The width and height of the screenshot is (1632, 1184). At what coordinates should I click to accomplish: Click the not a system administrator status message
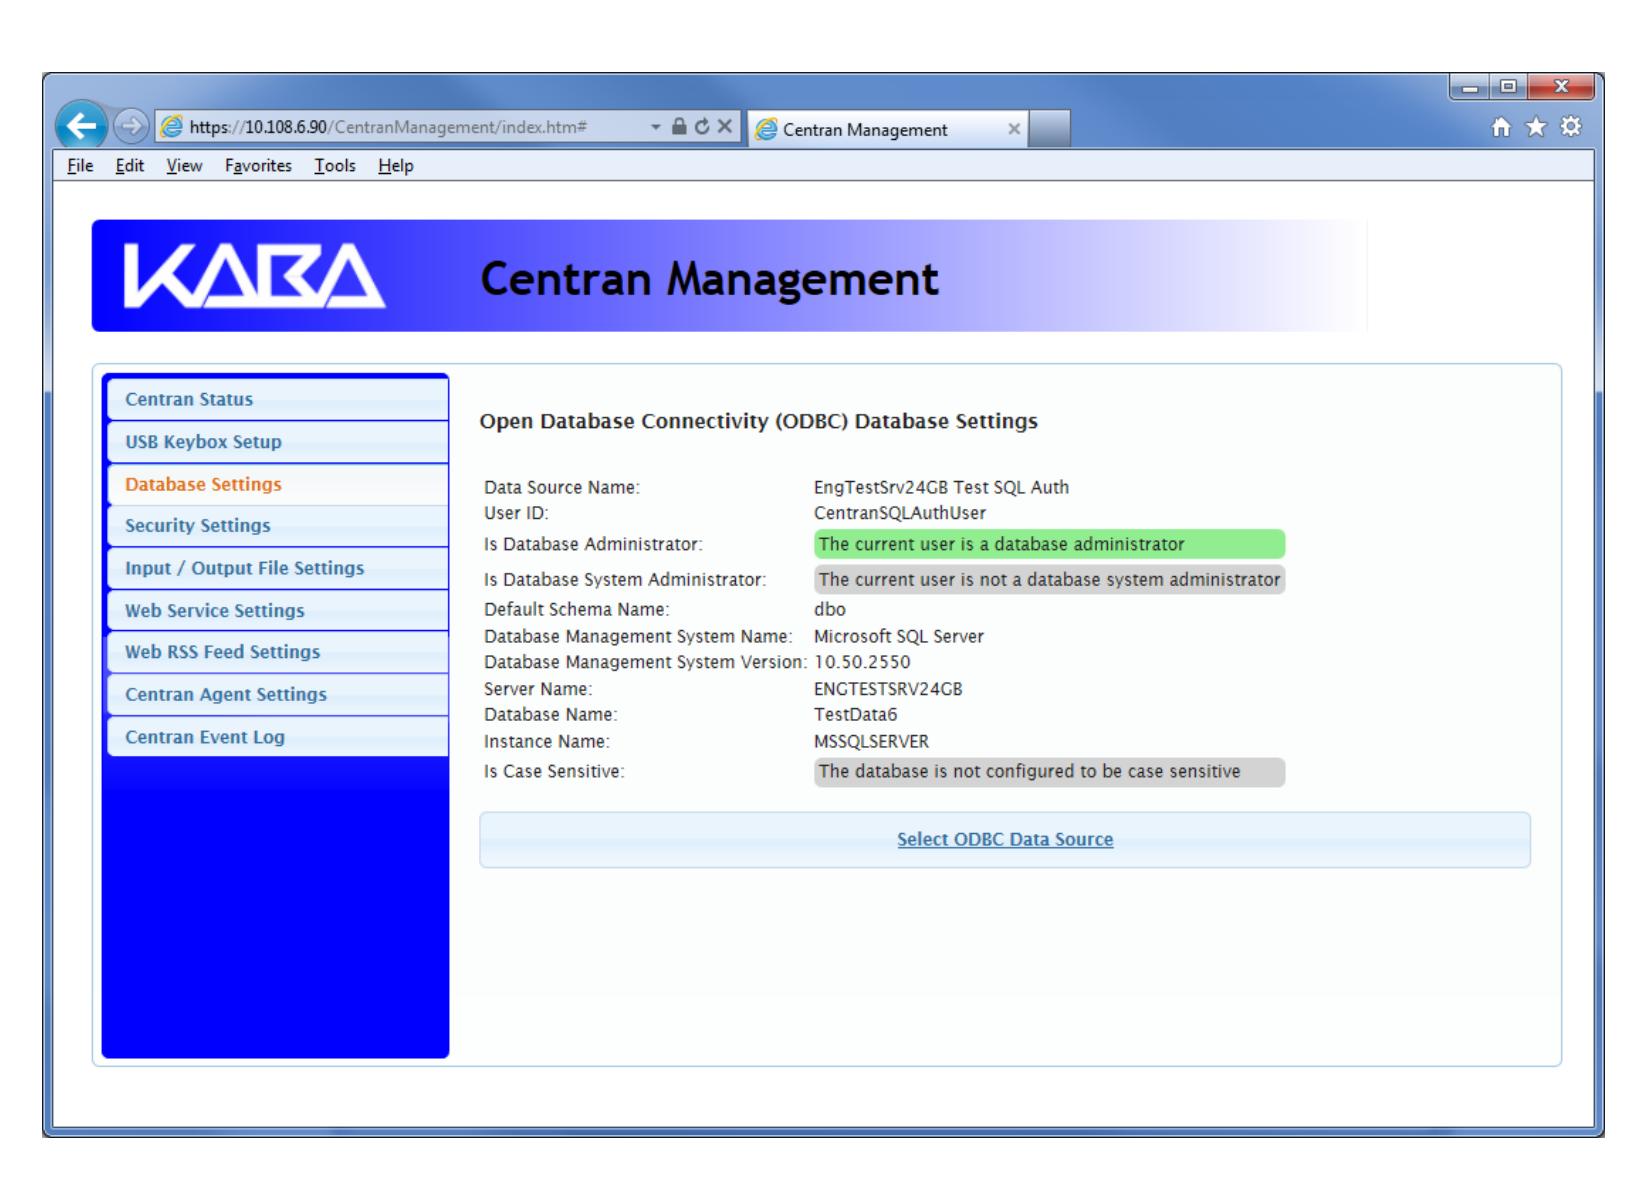pyautogui.click(x=1049, y=580)
